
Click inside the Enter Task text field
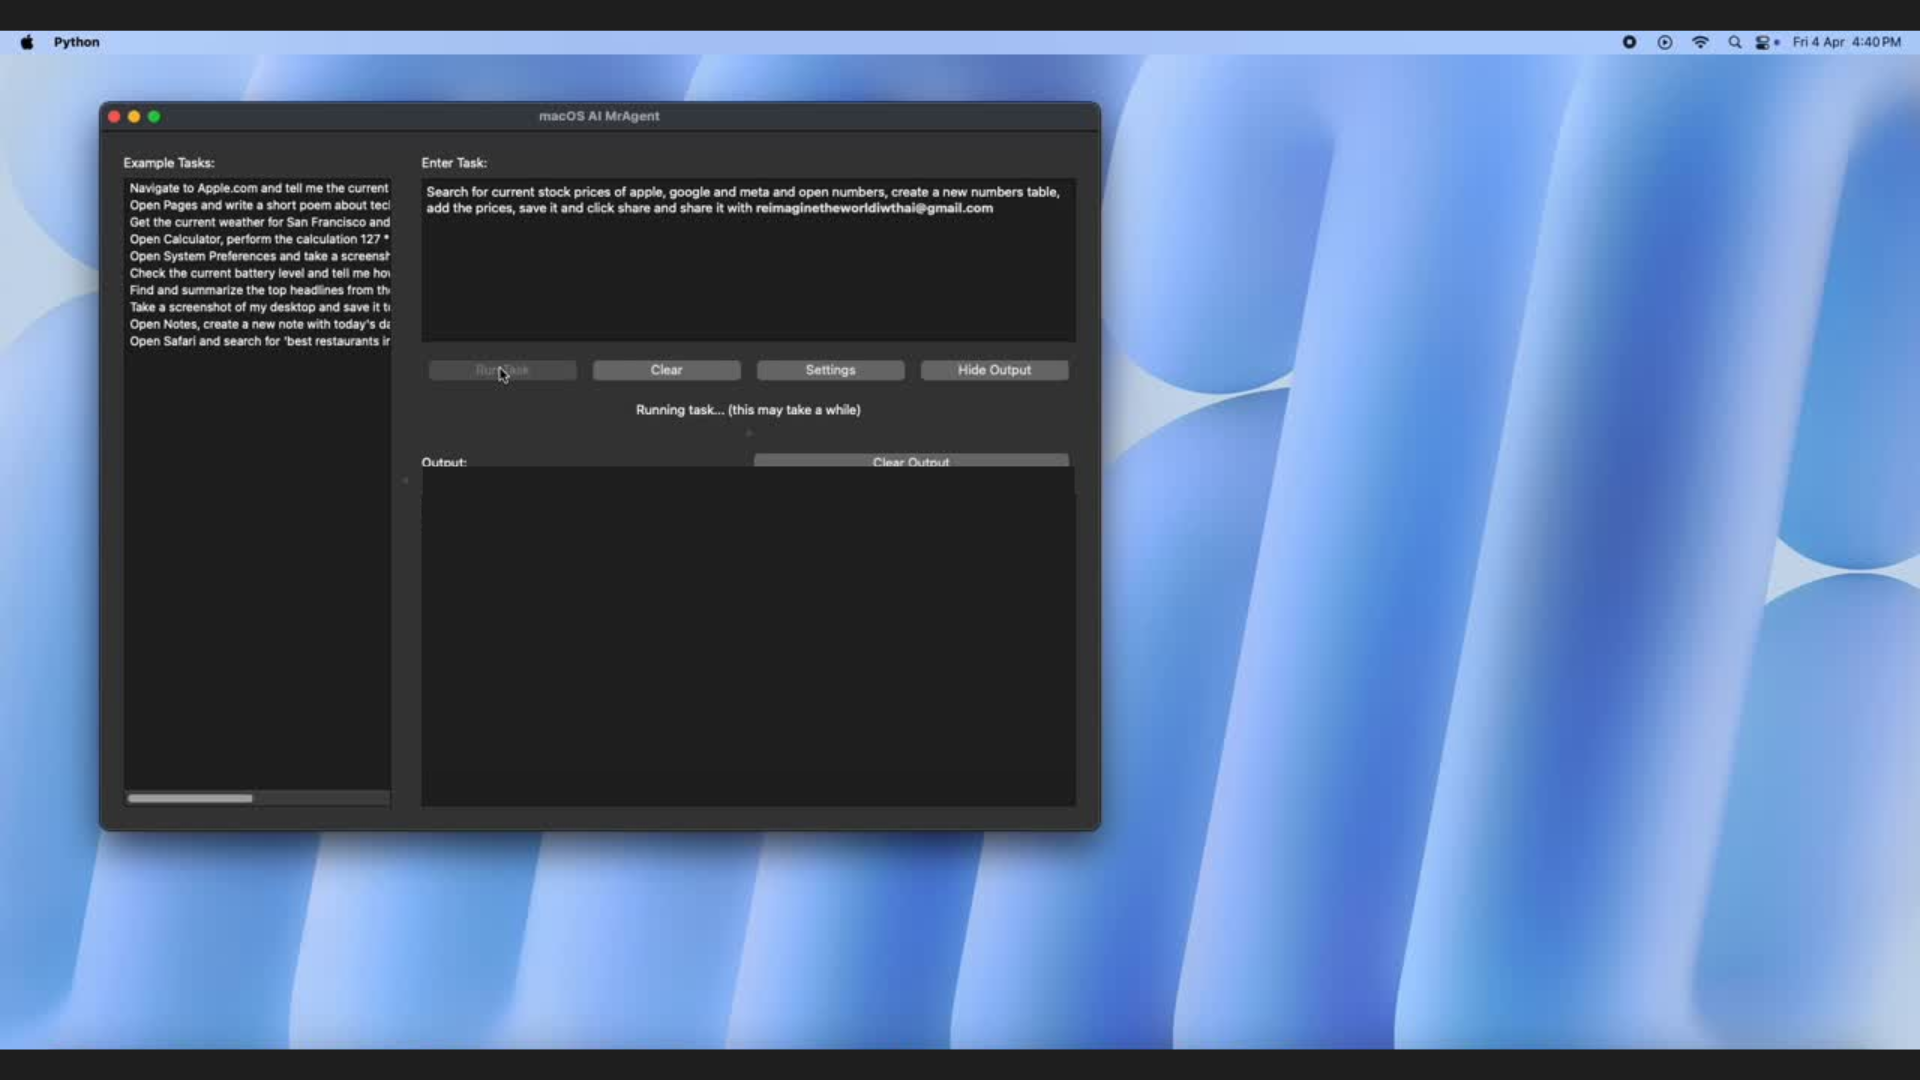(x=748, y=270)
